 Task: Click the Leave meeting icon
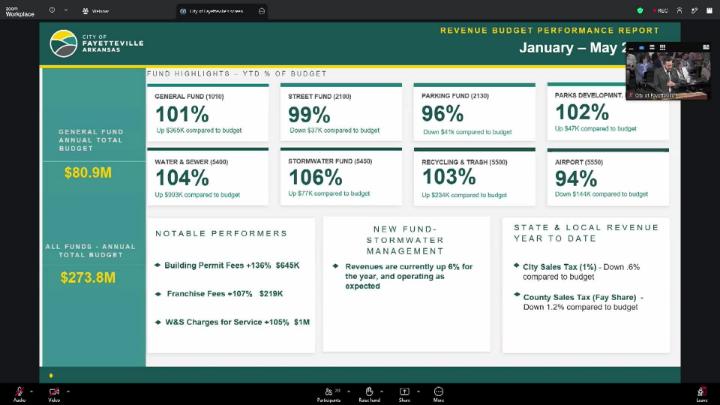[x=701, y=392]
